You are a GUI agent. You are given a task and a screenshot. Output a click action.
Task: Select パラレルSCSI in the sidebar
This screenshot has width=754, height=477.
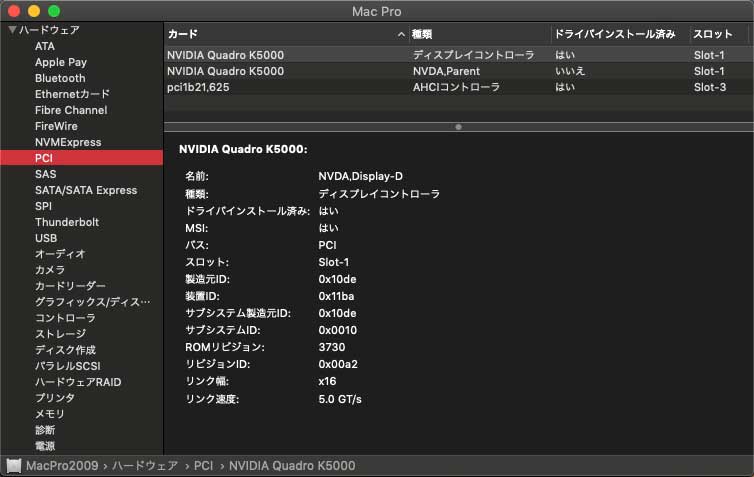coord(68,366)
